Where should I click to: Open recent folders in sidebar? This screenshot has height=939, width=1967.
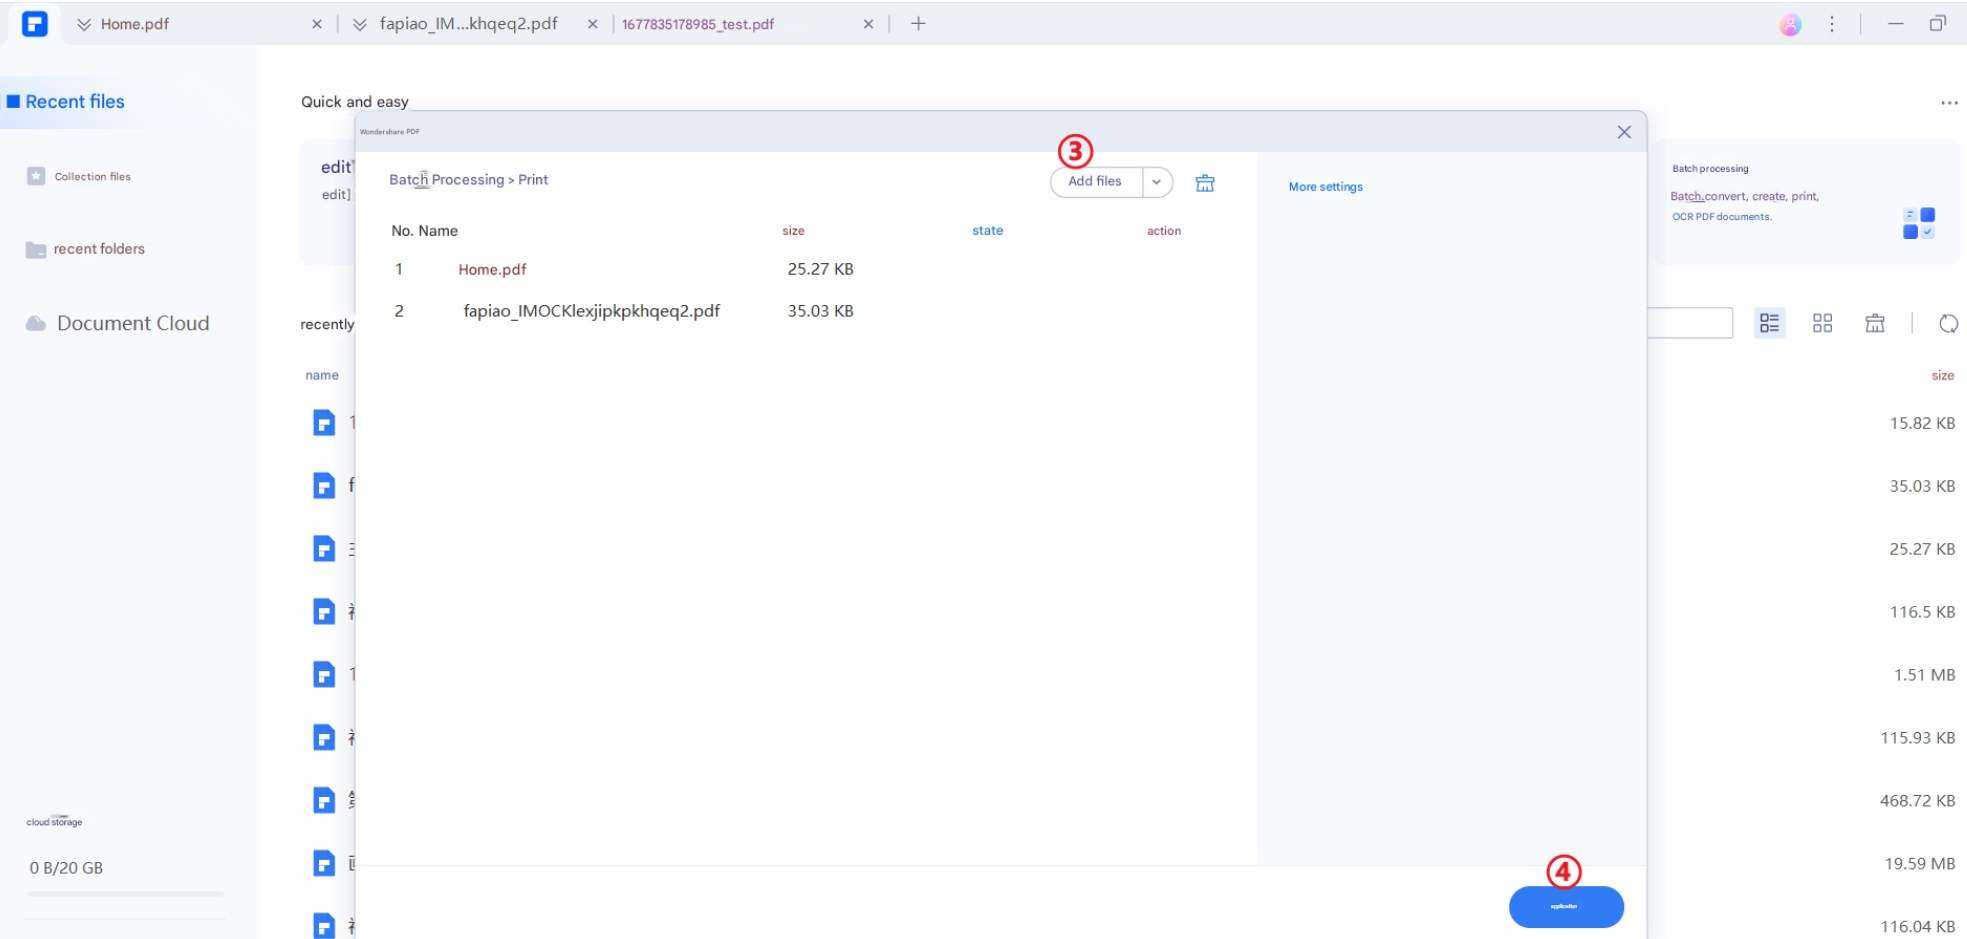[98, 249]
